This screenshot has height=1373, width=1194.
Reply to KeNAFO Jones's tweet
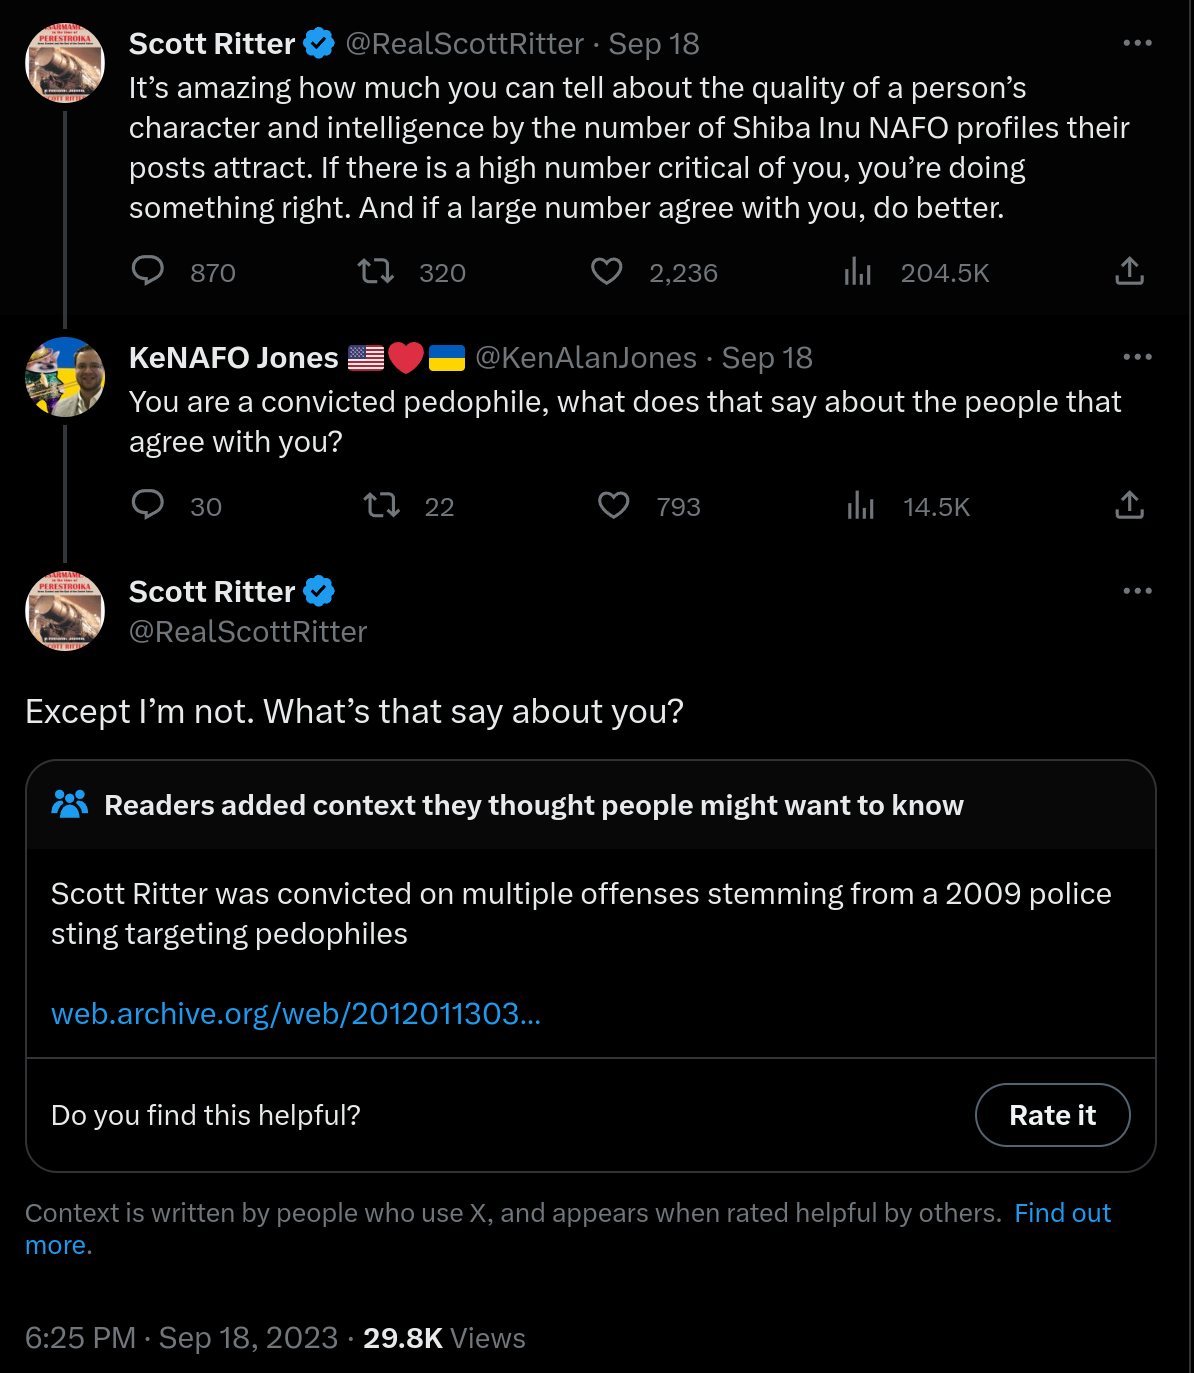click(148, 505)
